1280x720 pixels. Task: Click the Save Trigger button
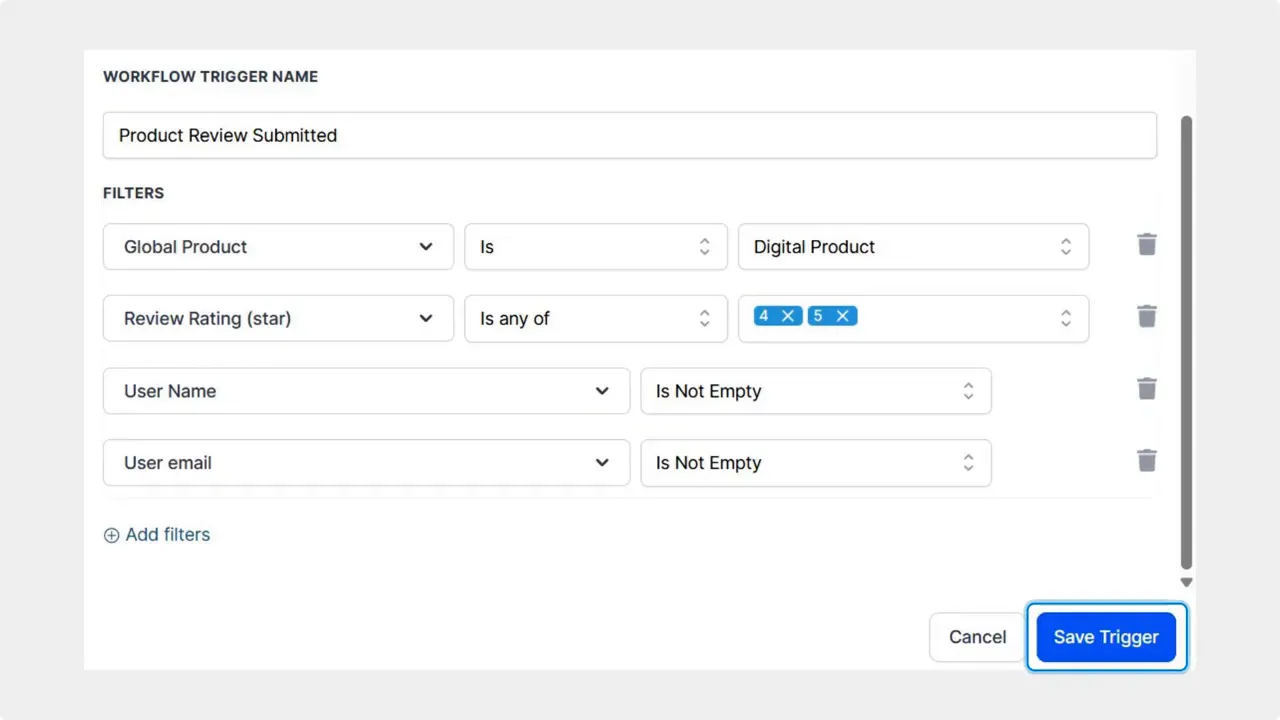point(1106,637)
